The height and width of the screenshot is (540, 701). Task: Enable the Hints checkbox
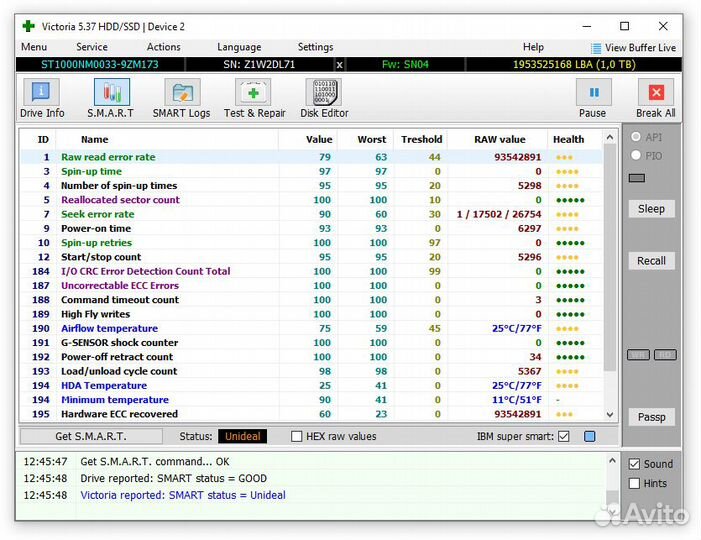(x=634, y=484)
